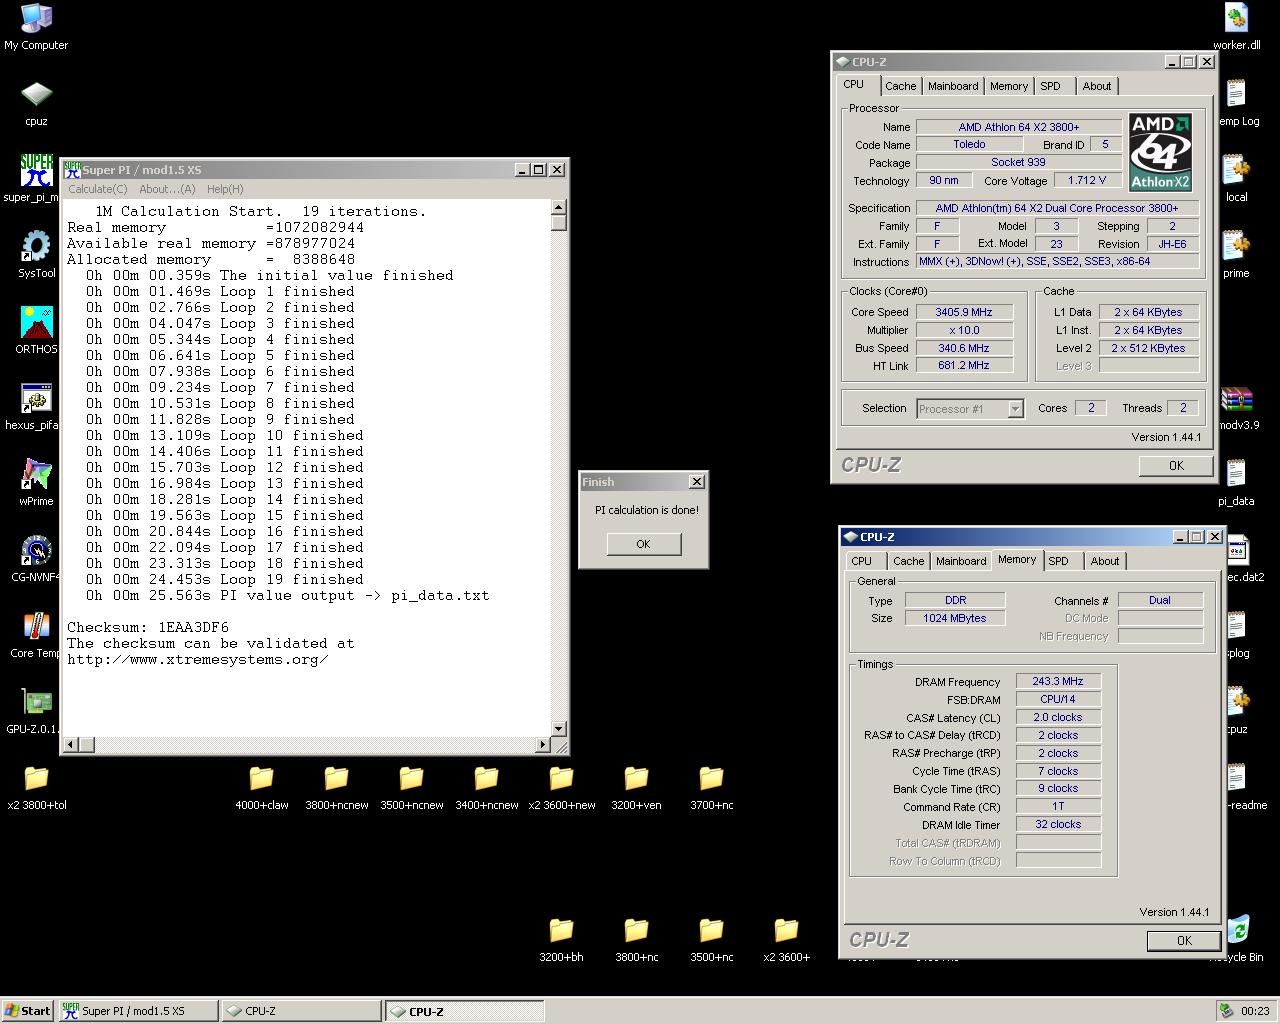Click memory Size value 1024 MBytes
This screenshot has height=1024, width=1280.
(x=955, y=618)
